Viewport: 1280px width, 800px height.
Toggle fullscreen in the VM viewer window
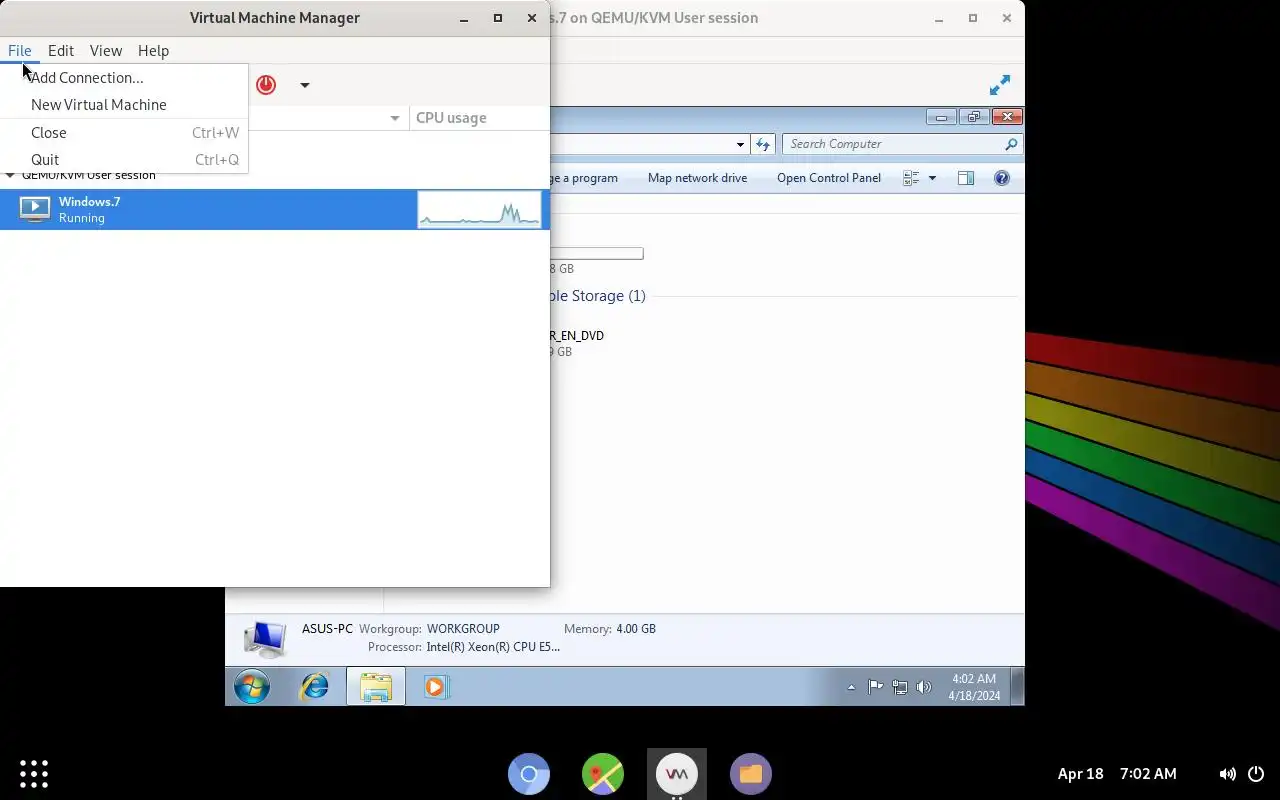(x=999, y=85)
